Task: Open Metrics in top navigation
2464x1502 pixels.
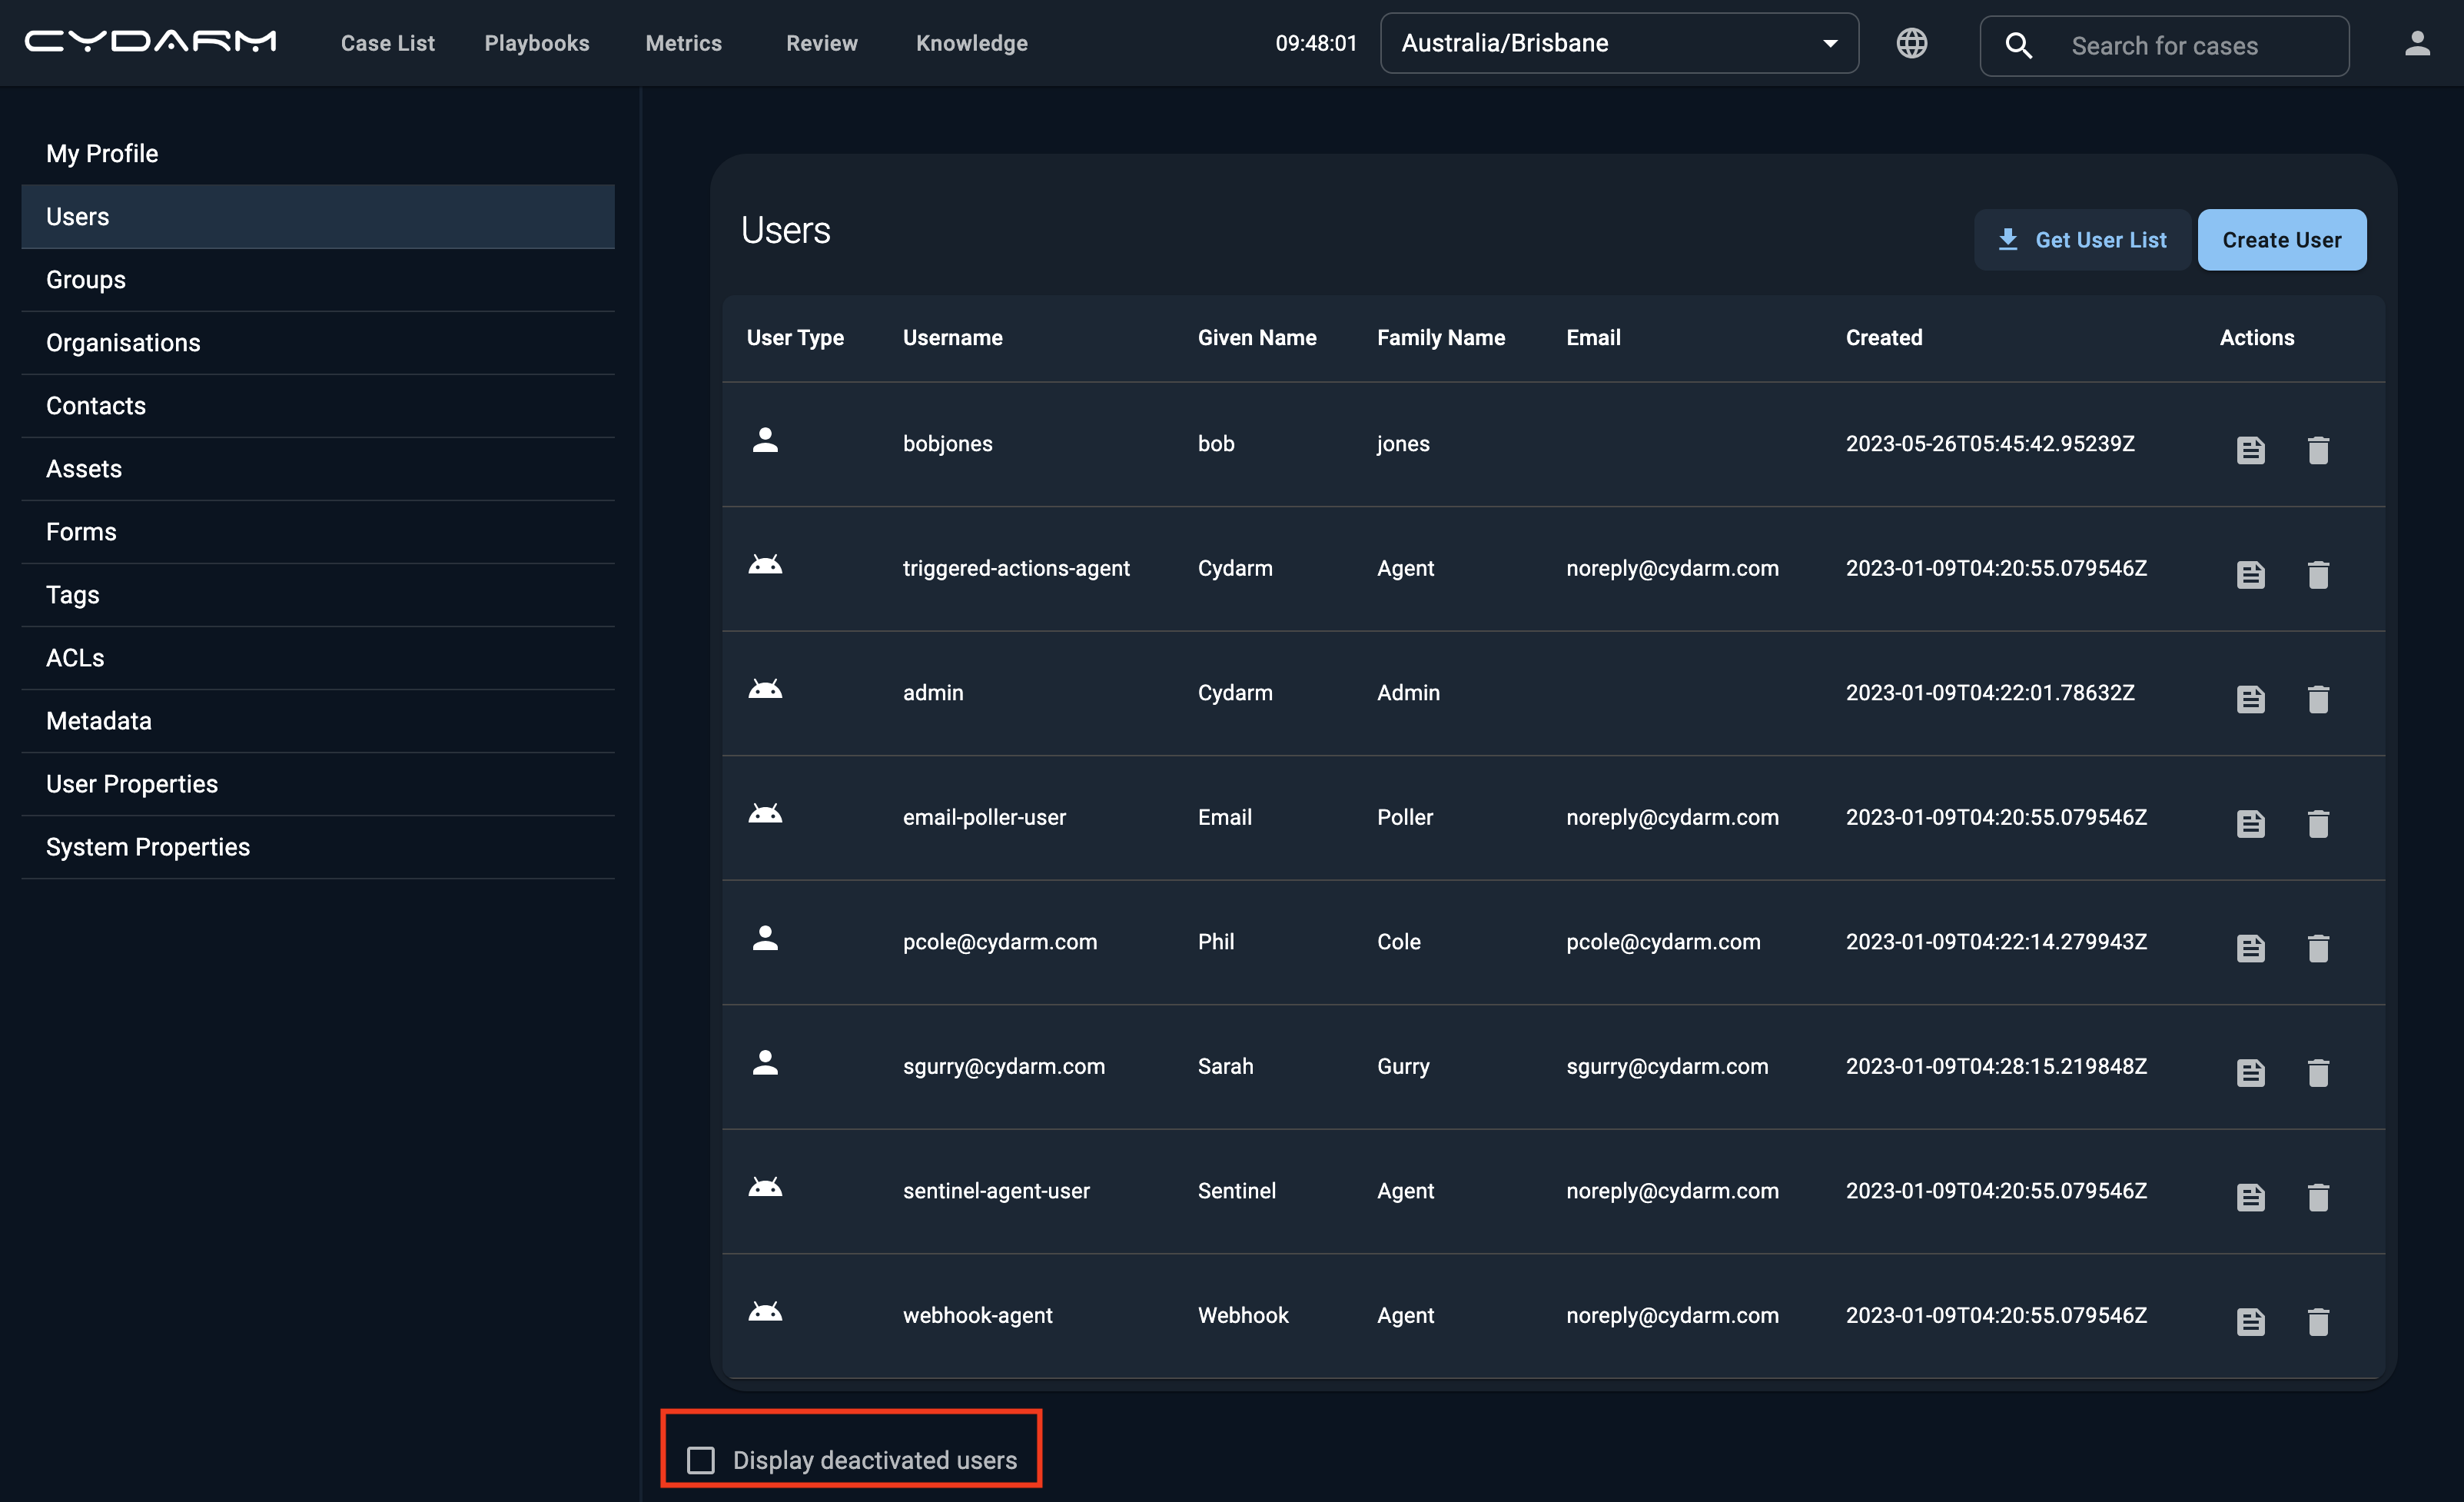Action: click(x=684, y=43)
